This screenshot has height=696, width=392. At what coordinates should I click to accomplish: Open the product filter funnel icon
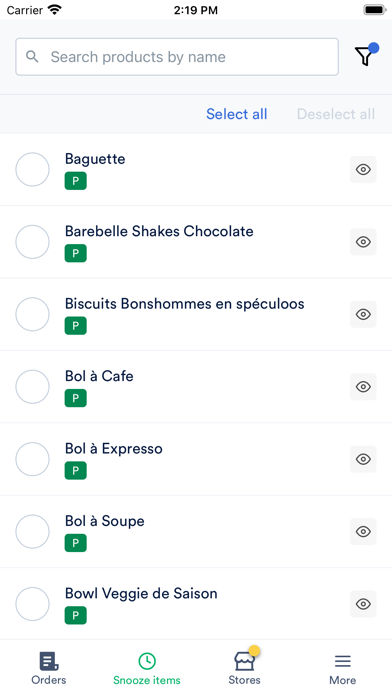364,56
